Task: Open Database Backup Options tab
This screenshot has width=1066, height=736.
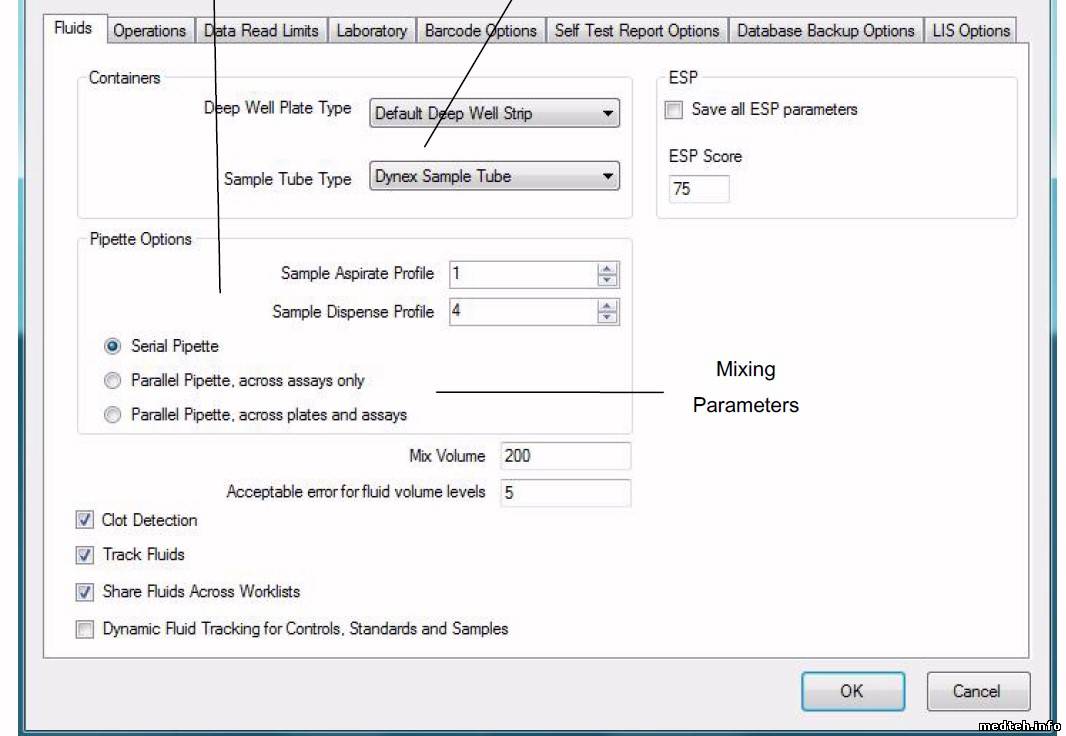Action: point(825,31)
